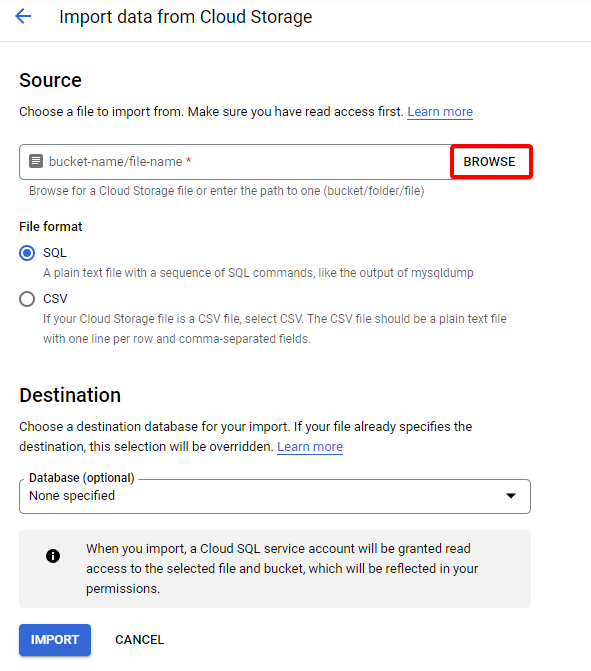The height and width of the screenshot is (671, 591).
Task: Click the Source section heading
Action: tap(50, 80)
